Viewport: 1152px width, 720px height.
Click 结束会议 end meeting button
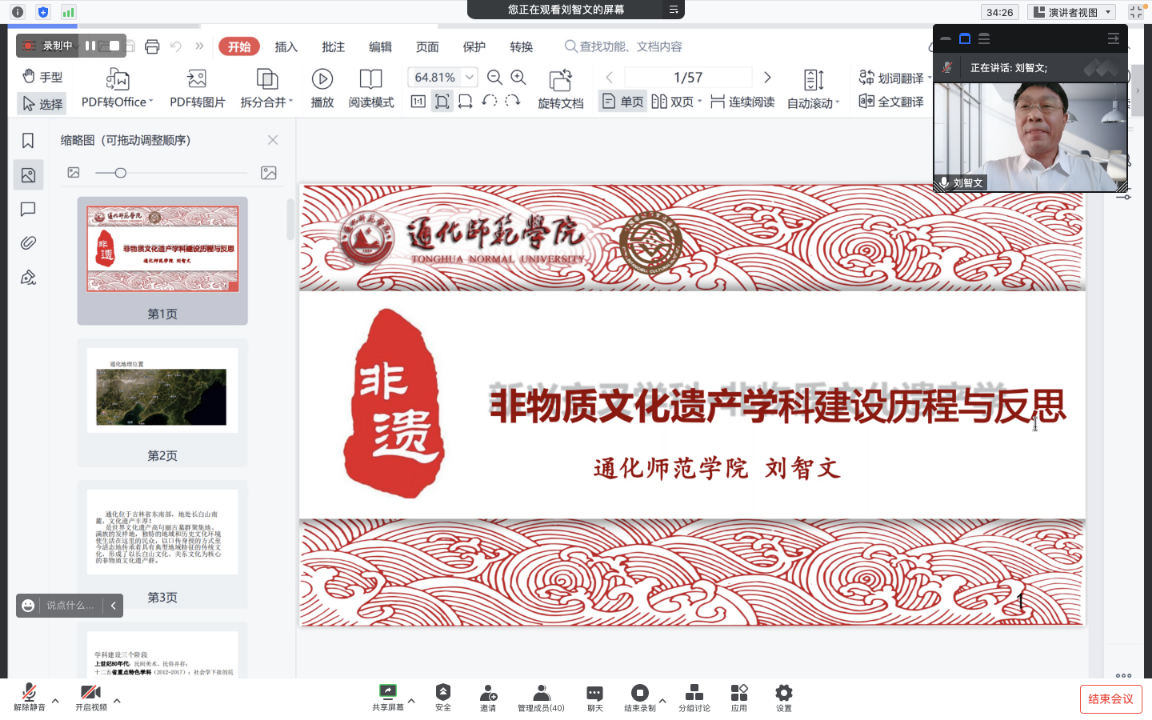(1111, 699)
